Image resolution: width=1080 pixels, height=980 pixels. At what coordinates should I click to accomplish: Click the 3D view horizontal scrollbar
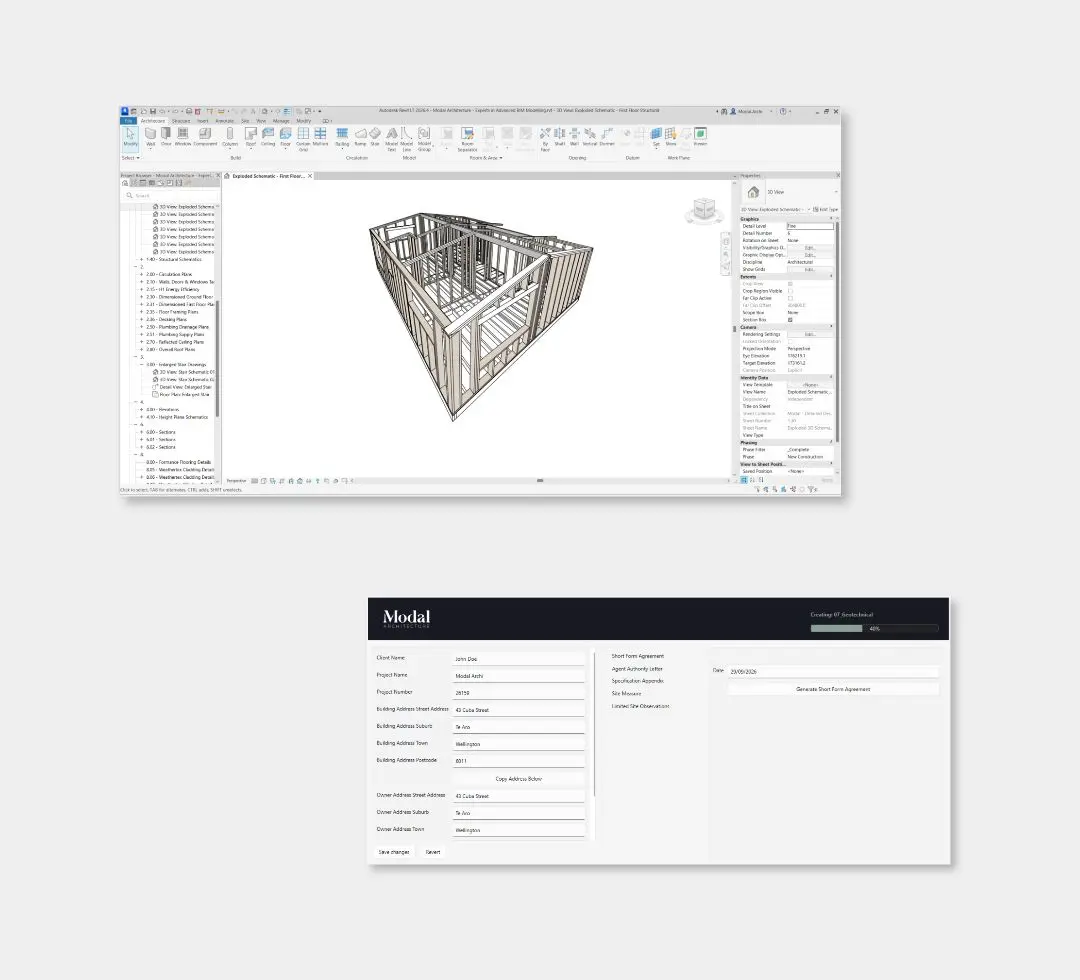pos(540,481)
